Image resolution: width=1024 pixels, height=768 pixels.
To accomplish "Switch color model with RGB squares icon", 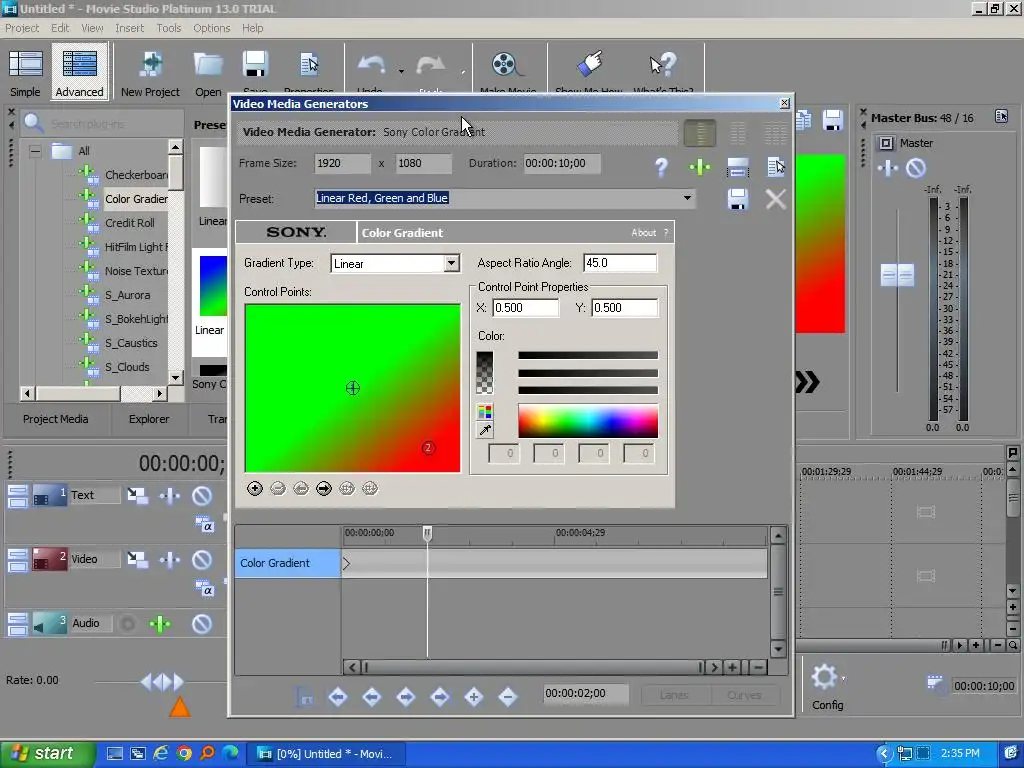I will [485, 411].
